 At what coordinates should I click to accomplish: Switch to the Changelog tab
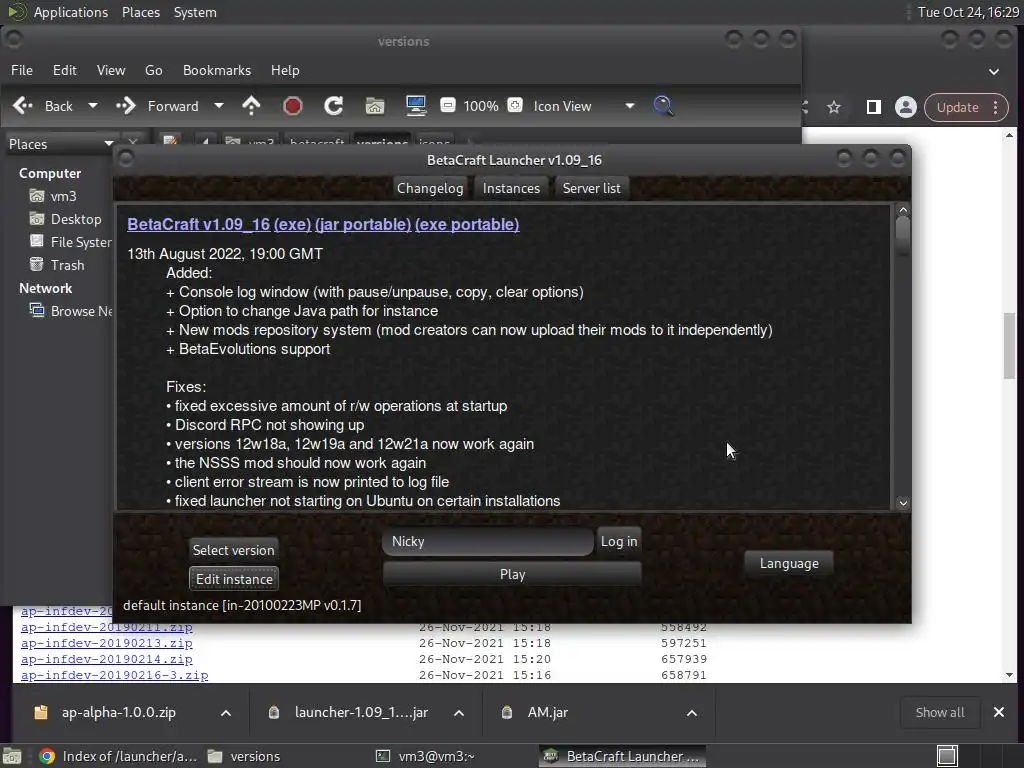[x=430, y=188]
